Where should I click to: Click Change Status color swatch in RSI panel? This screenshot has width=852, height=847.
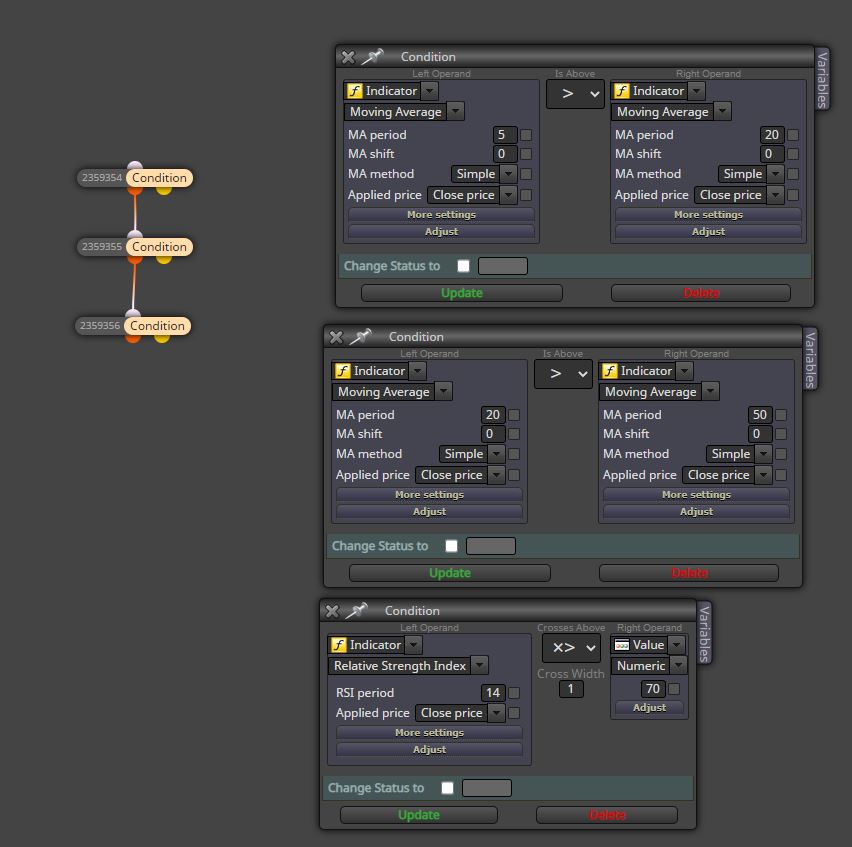(487, 788)
